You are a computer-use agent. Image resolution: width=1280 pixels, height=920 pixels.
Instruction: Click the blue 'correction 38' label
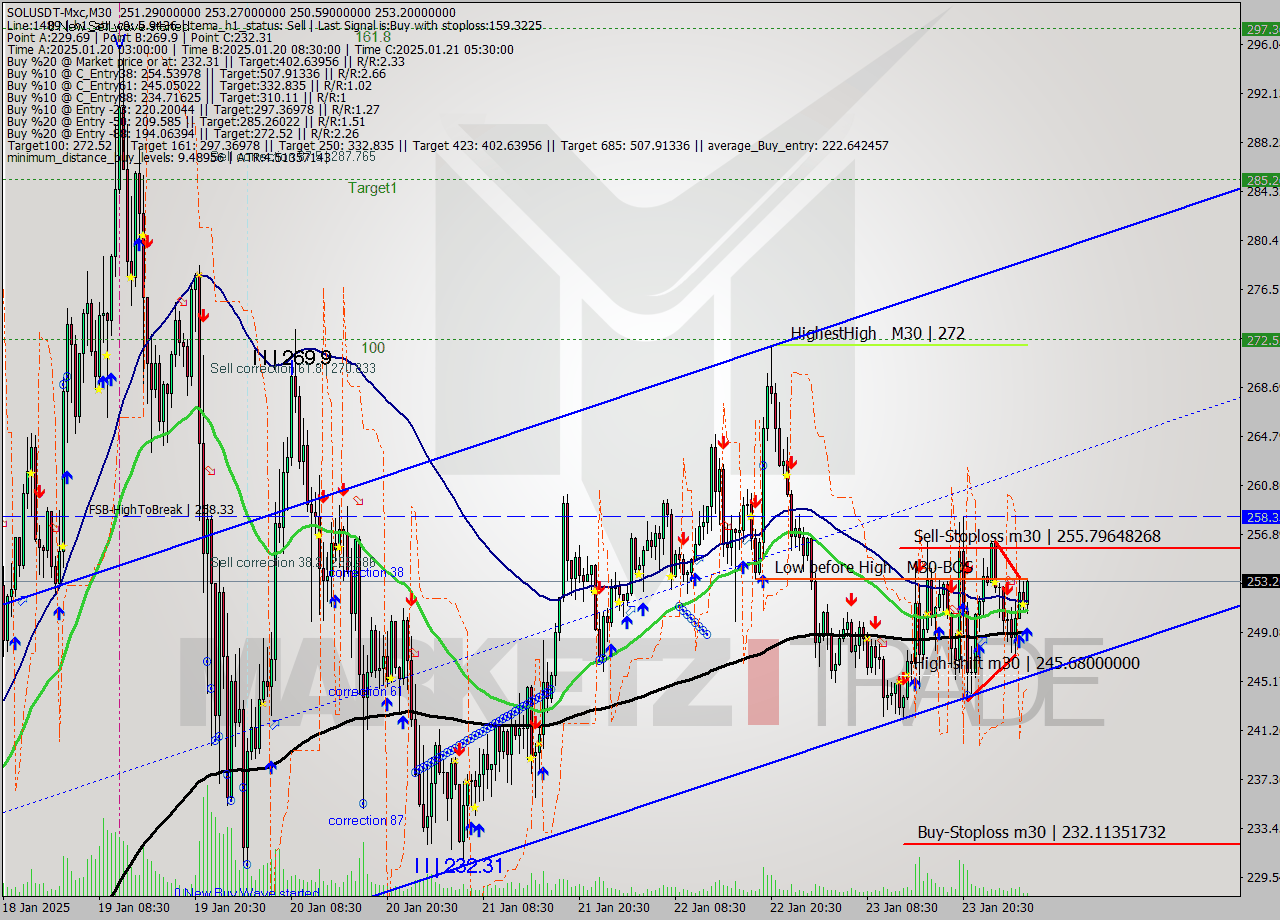(366, 572)
